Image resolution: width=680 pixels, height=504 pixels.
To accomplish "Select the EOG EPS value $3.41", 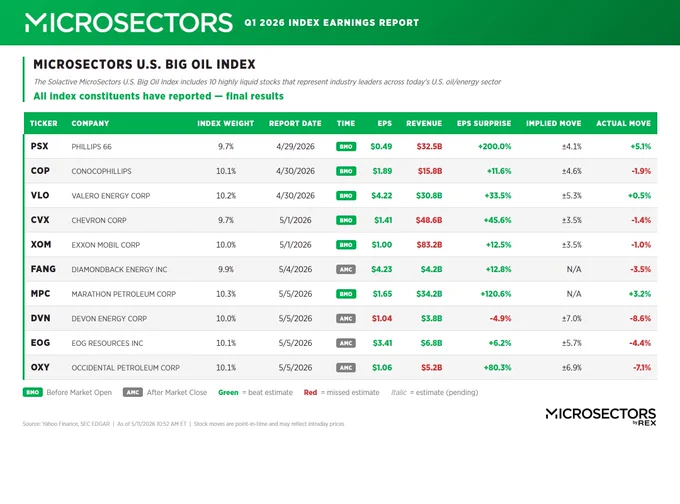I will coord(382,343).
